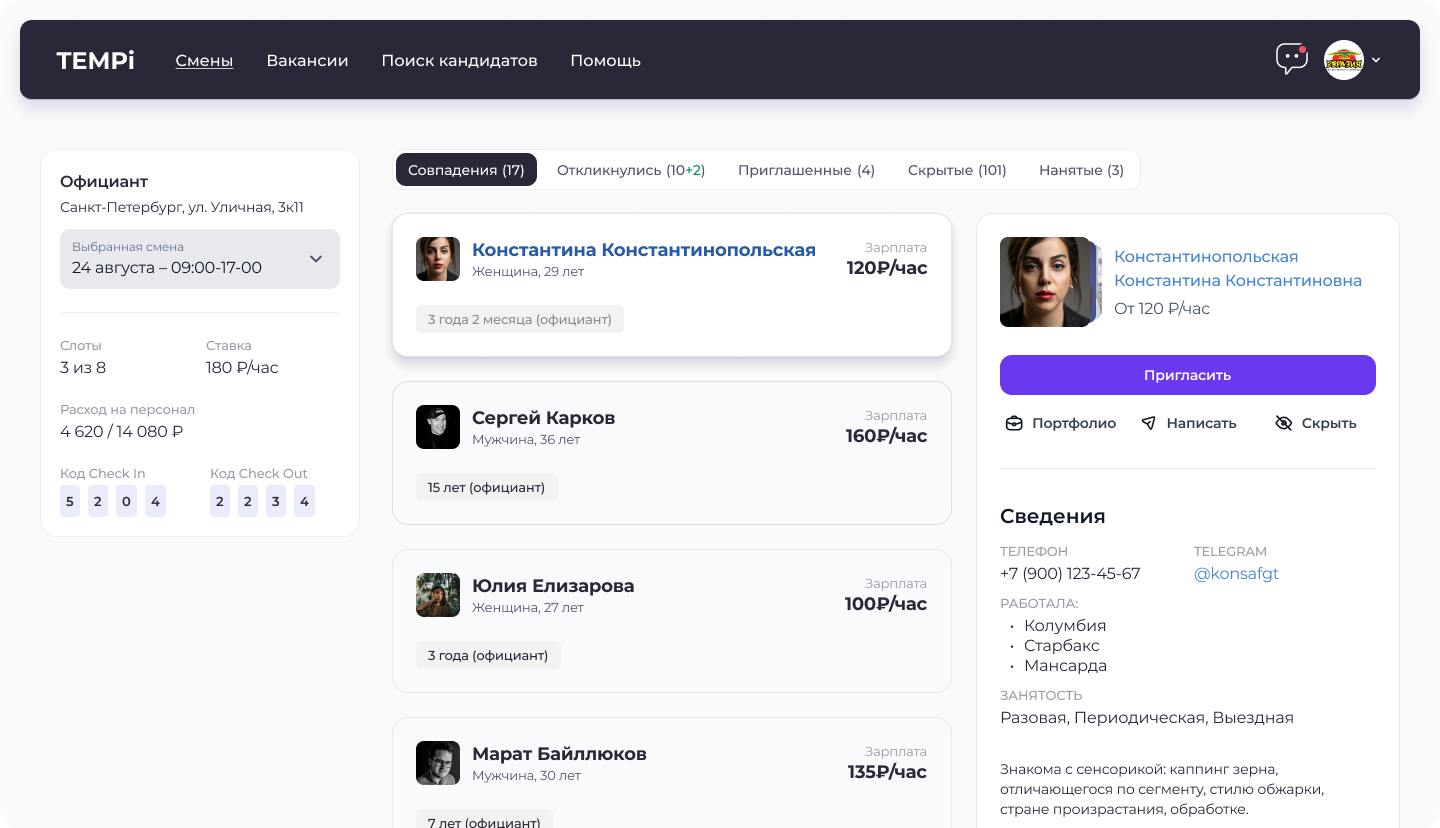Click the 160₽/час salary value
1440x828 pixels.
tap(887, 436)
